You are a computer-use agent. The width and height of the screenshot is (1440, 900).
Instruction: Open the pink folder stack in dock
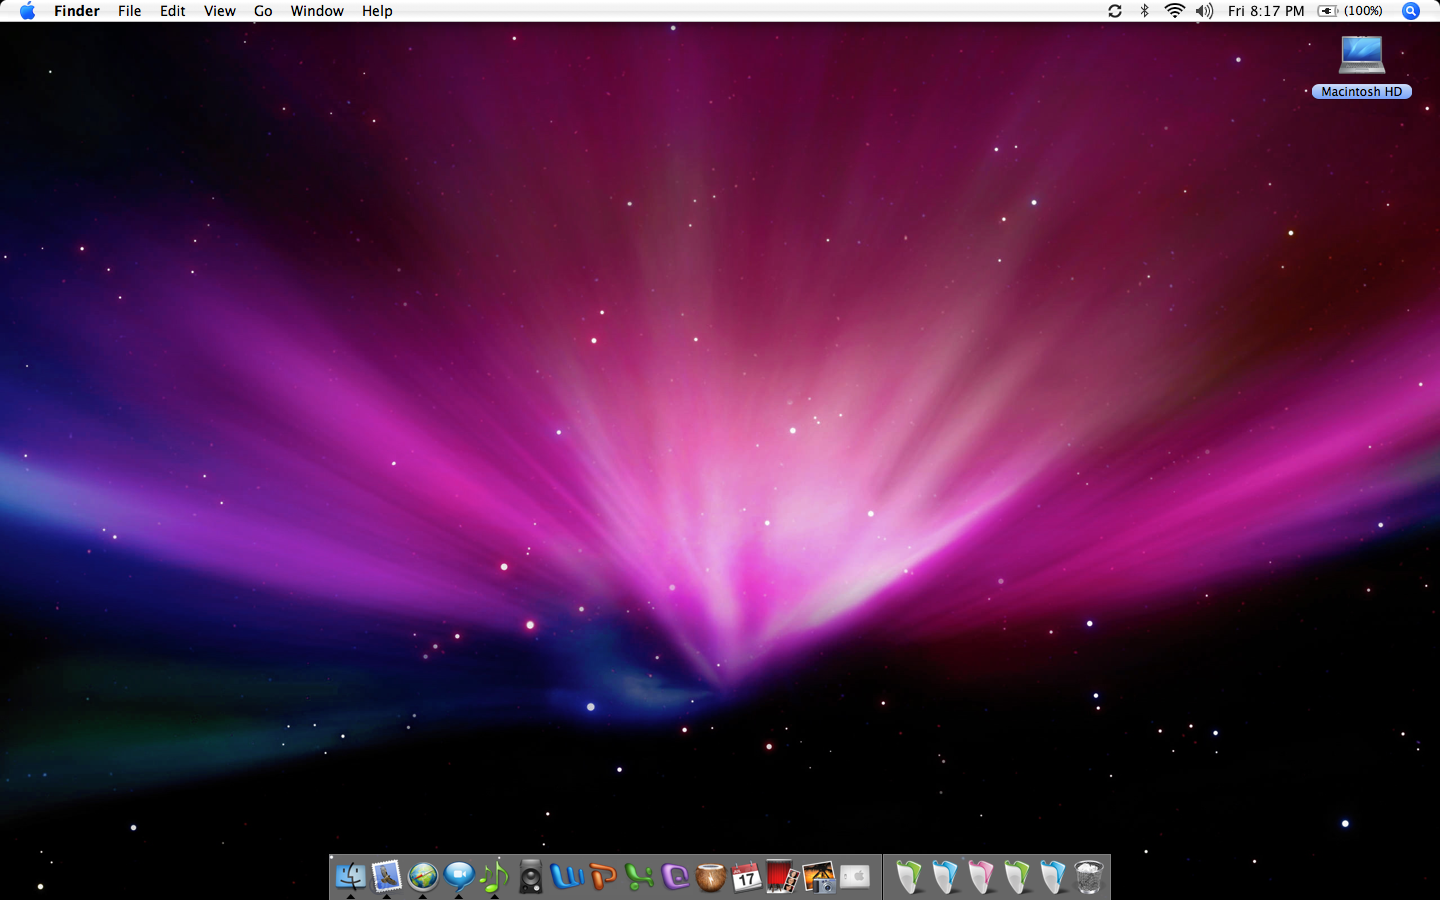(981, 877)
